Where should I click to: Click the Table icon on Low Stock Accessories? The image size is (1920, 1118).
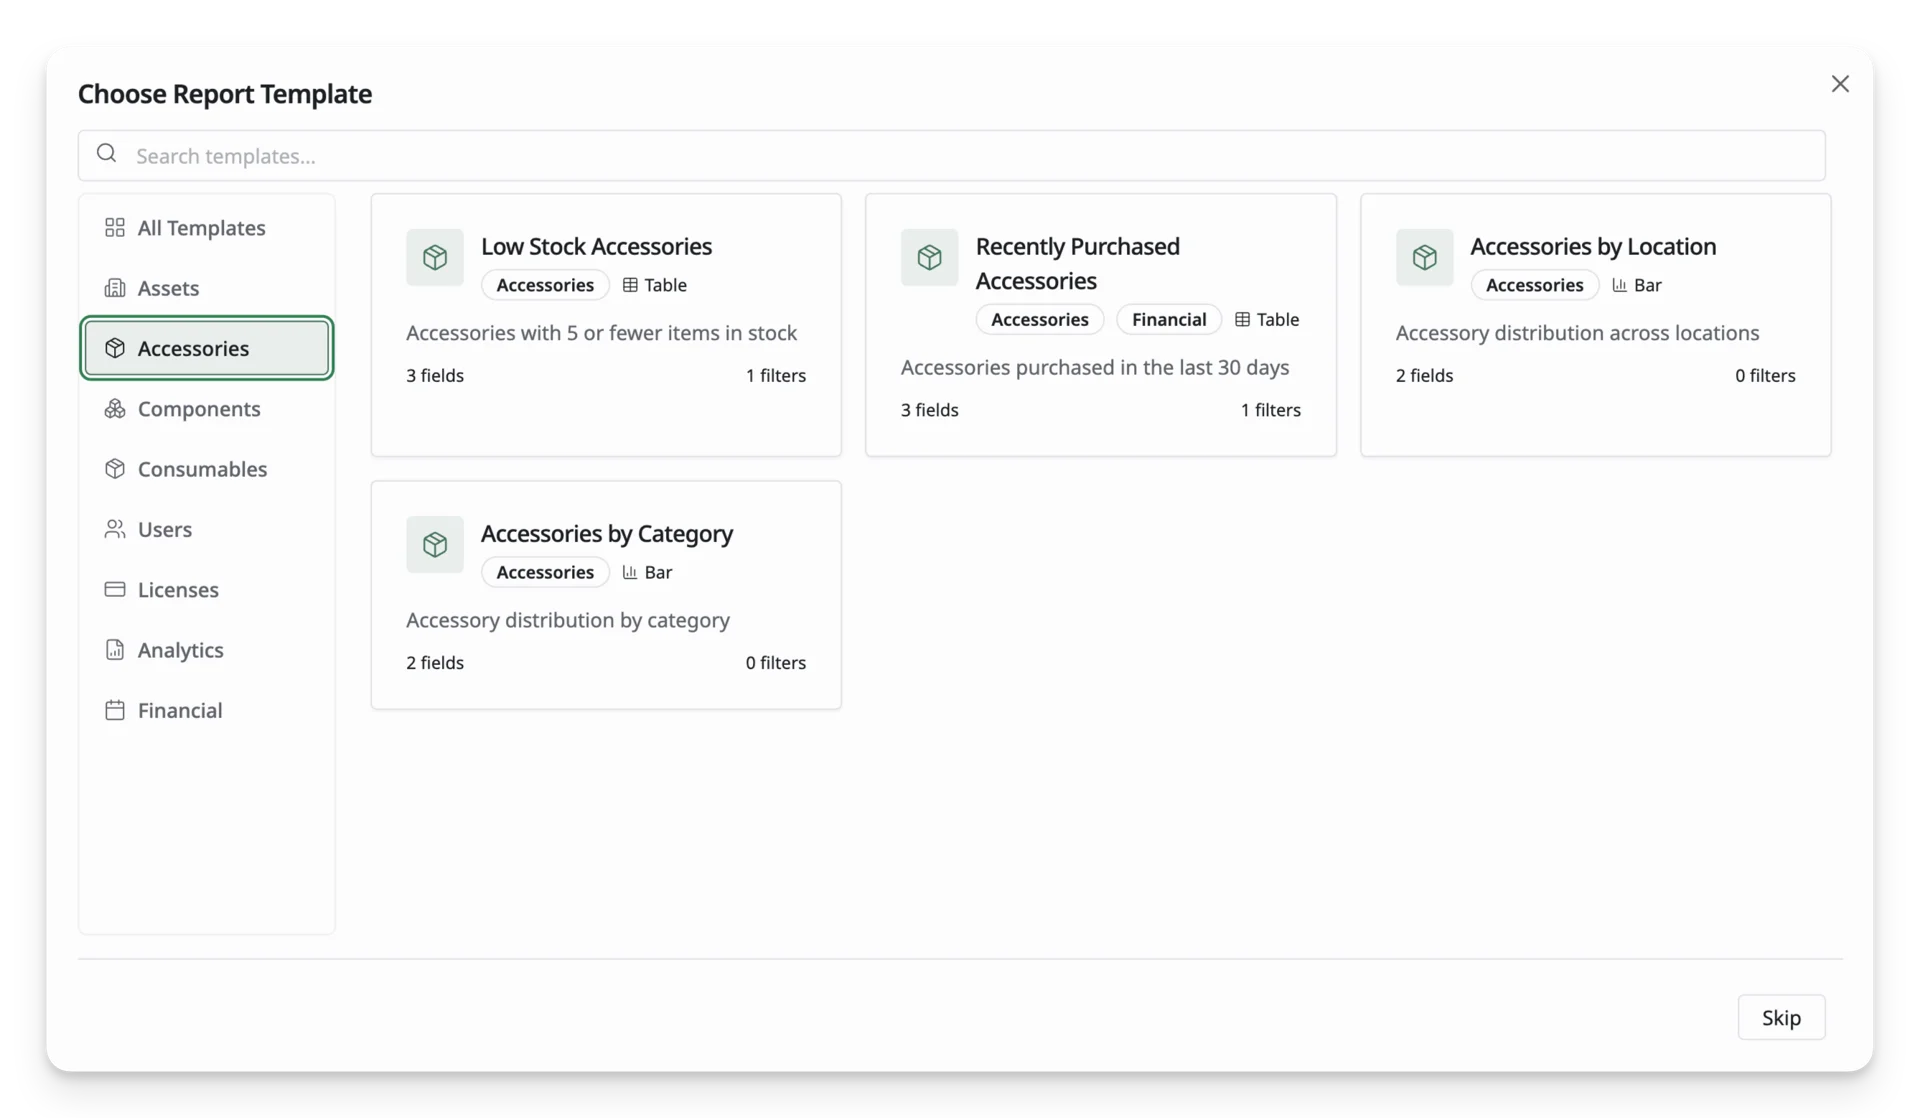(x=630, y=285)
